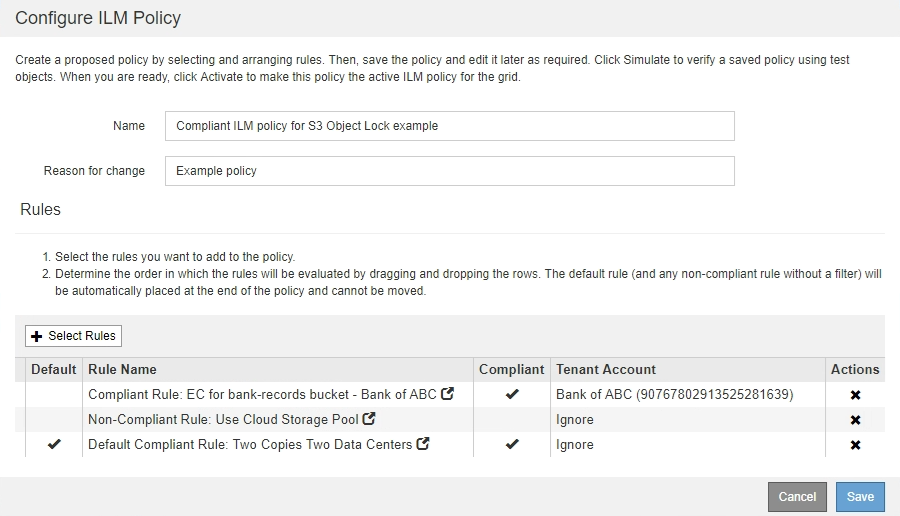Focus the policy Name input field

pyautogui.click(x=449, y=126)
